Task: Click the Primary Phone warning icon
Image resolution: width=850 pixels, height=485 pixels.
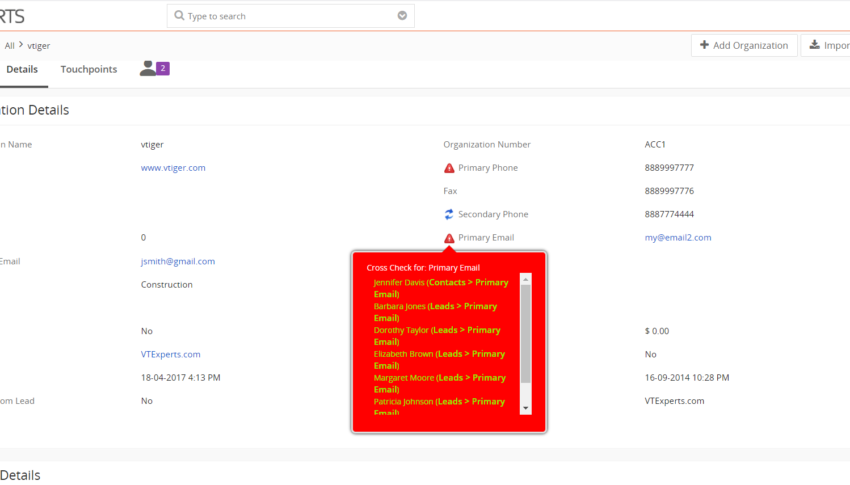Action: [449, 168]
